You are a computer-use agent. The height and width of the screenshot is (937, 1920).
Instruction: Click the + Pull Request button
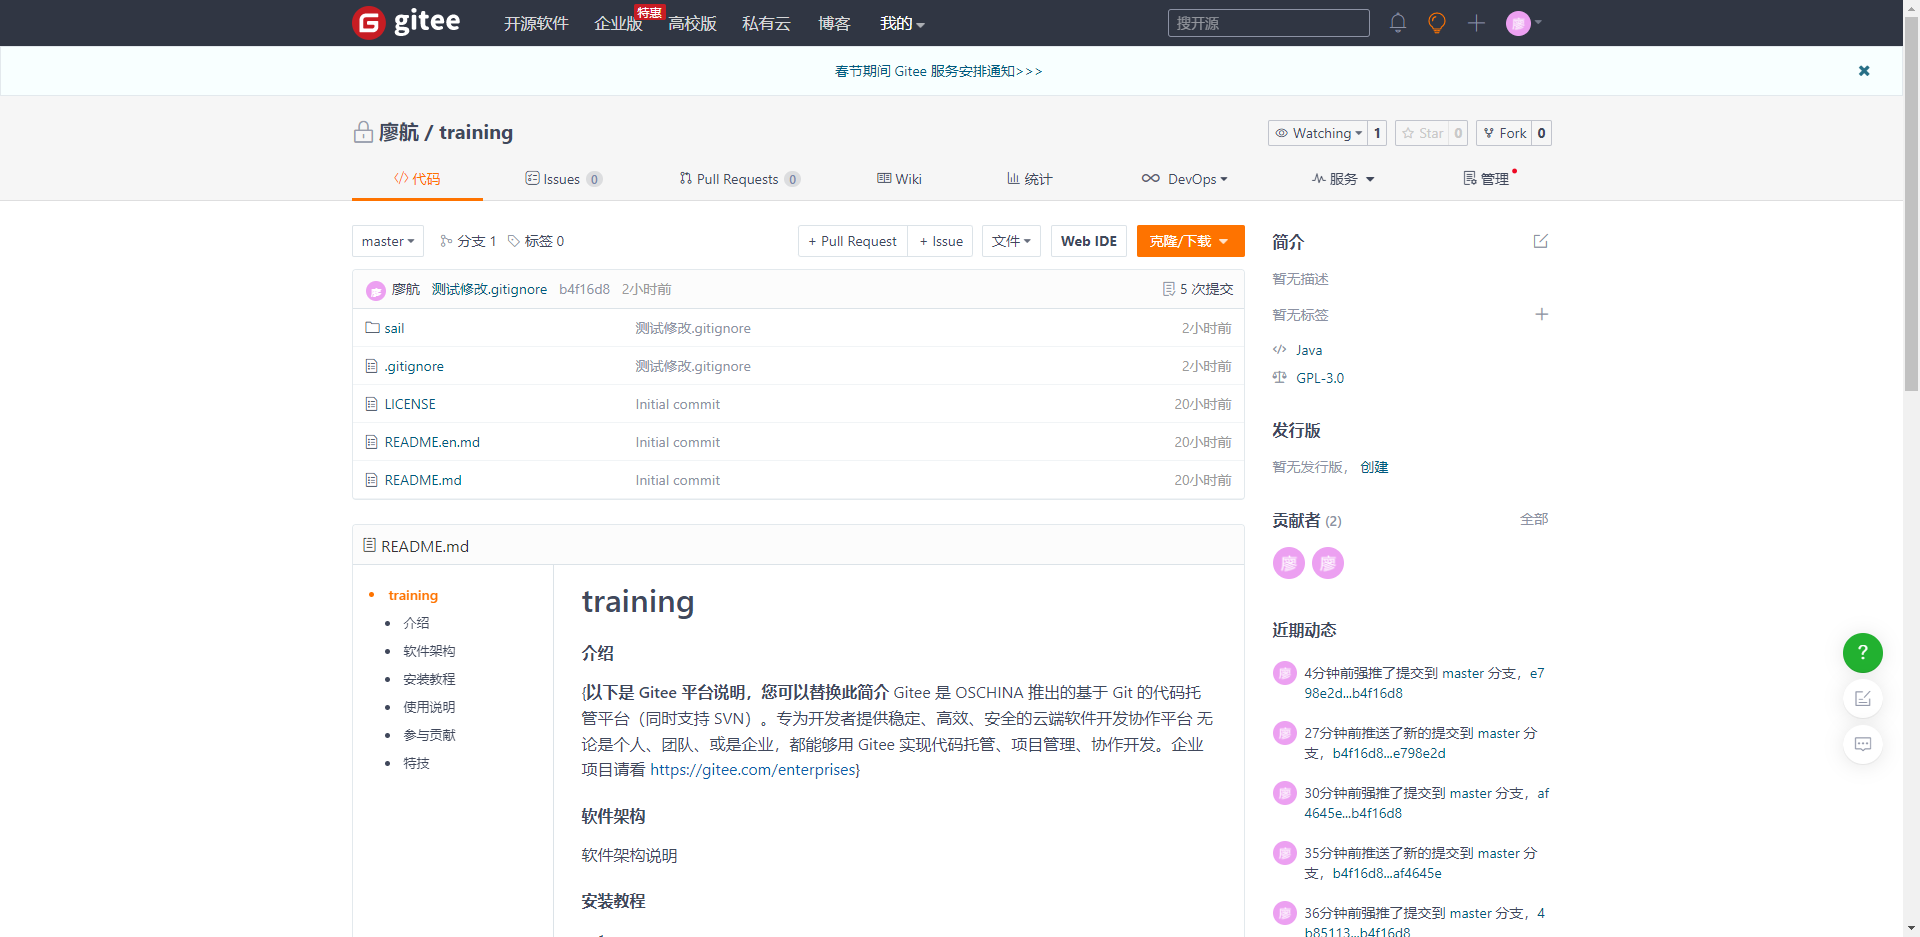tap(853, 241)
